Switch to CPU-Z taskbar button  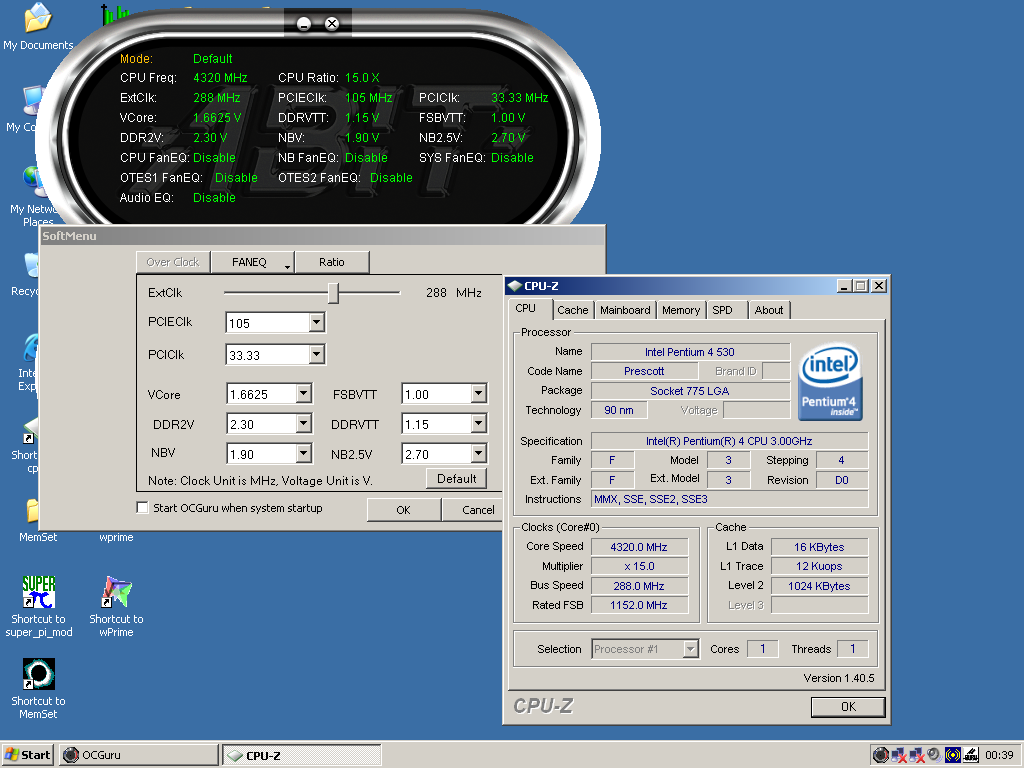tap(302, 755)
